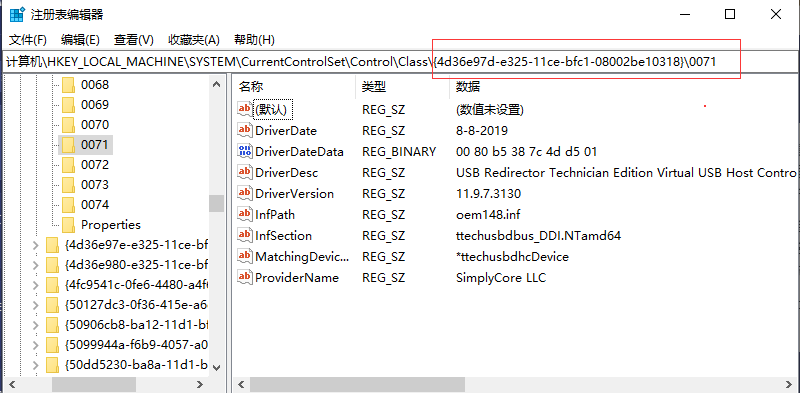Click the DriverDateData binary value icon
800x393 pixels.
tap(245, 151)
